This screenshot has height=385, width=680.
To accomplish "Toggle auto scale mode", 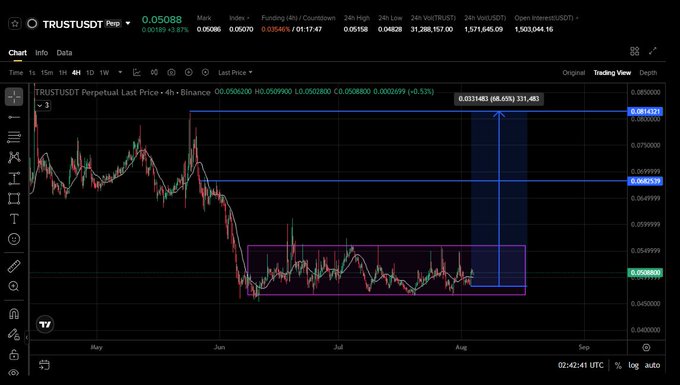I will [x=652, y=365].
